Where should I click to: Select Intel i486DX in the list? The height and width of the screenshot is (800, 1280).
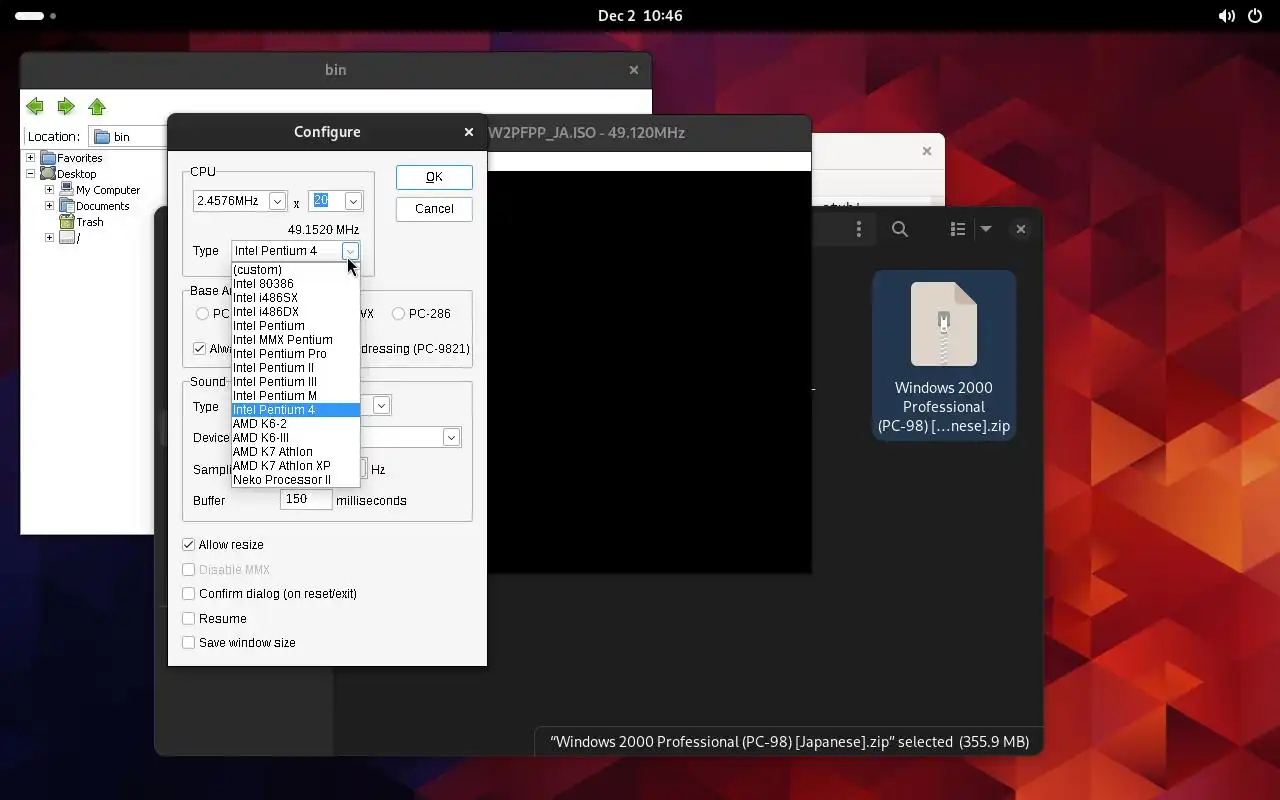click(x=295, y=312)
